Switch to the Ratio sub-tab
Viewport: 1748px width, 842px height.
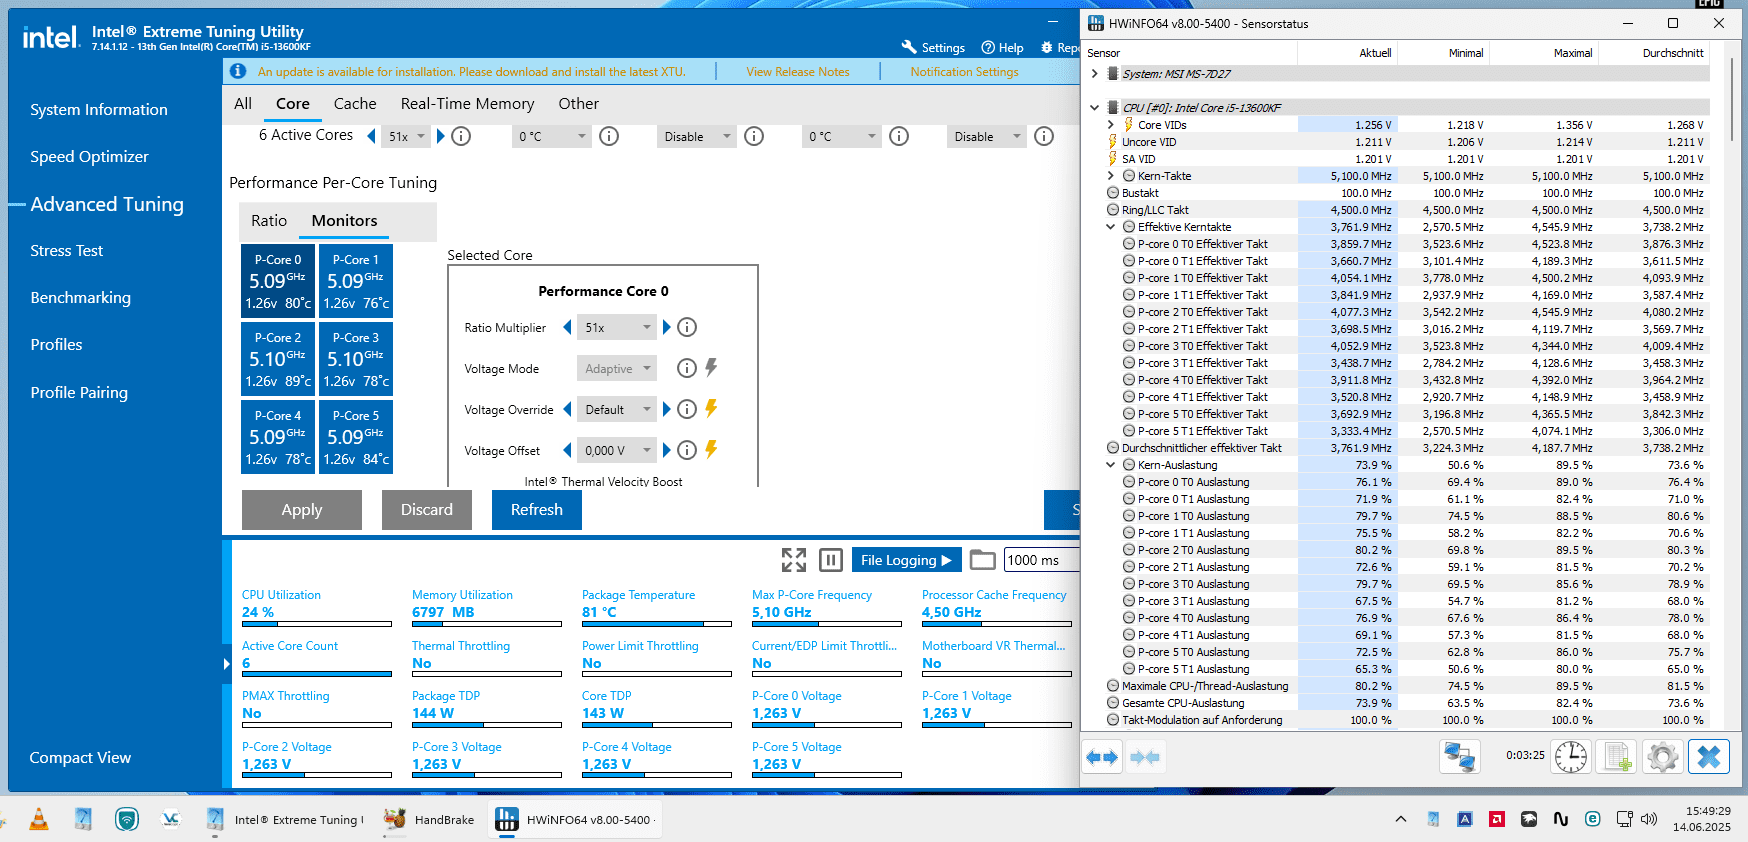[x=269, y=220]
